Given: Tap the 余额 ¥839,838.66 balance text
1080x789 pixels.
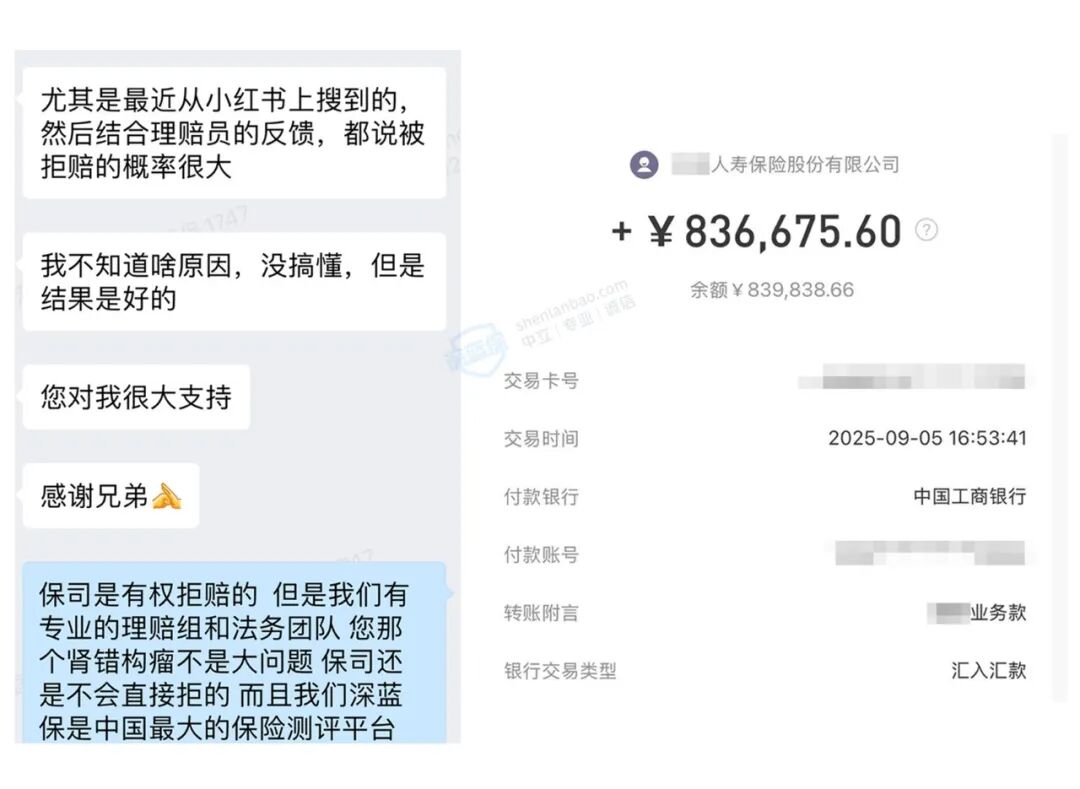Looking at the screenshot, I should (x=772, y=290).
